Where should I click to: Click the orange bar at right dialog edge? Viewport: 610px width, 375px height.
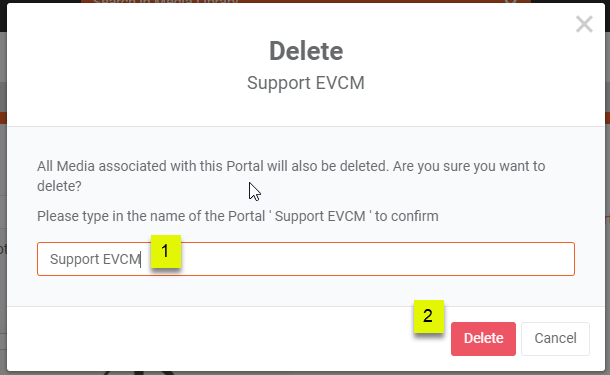607,118
